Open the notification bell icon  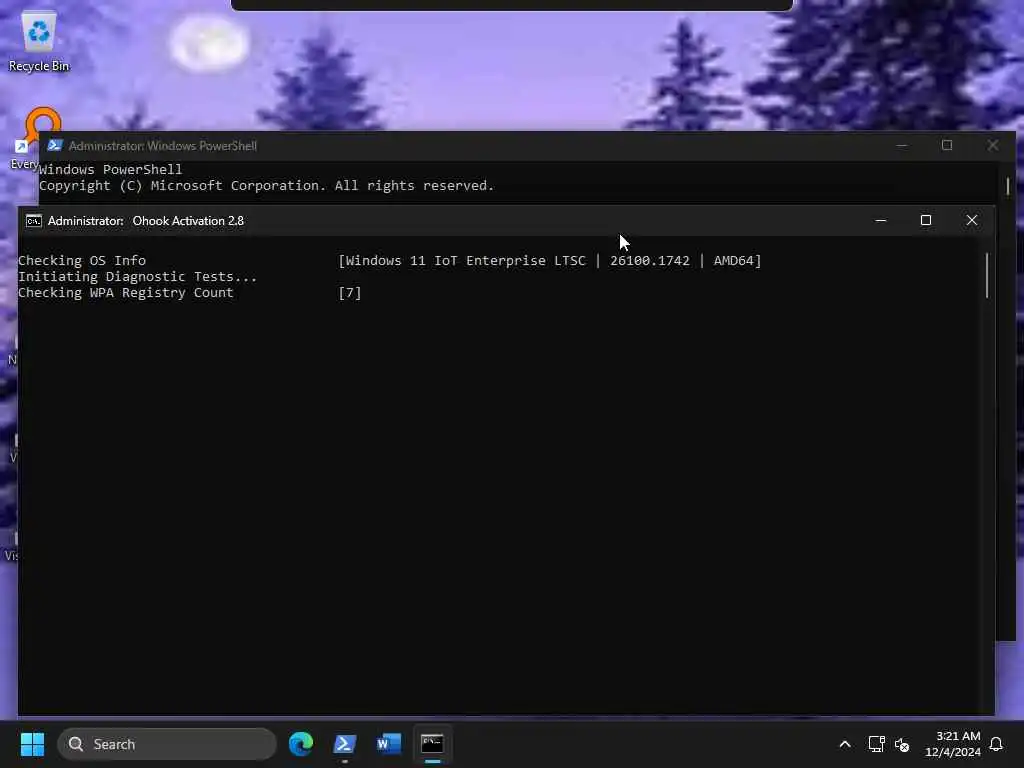tap(996, 744)
